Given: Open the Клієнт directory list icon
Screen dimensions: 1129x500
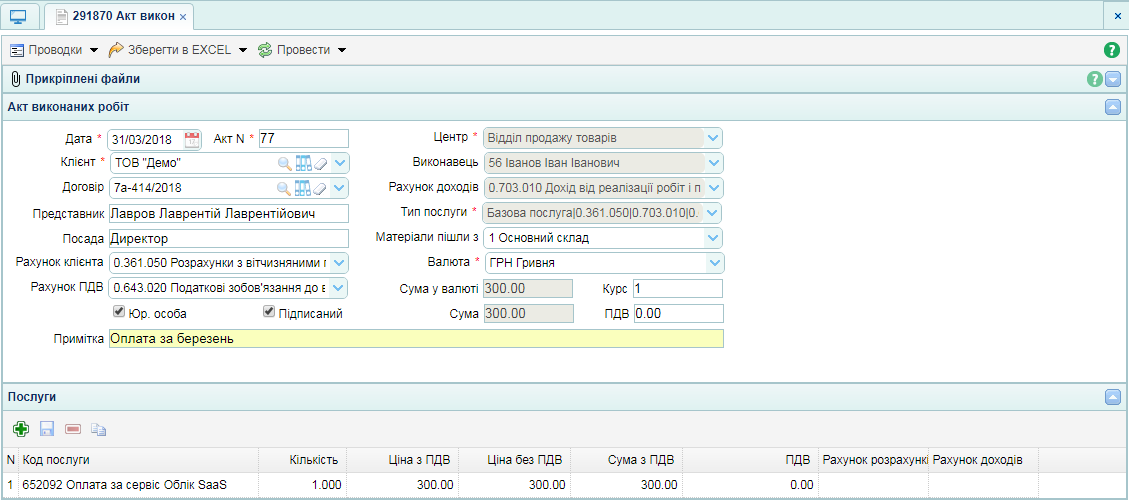Looking at the screenshot, I should pos(303,163).
